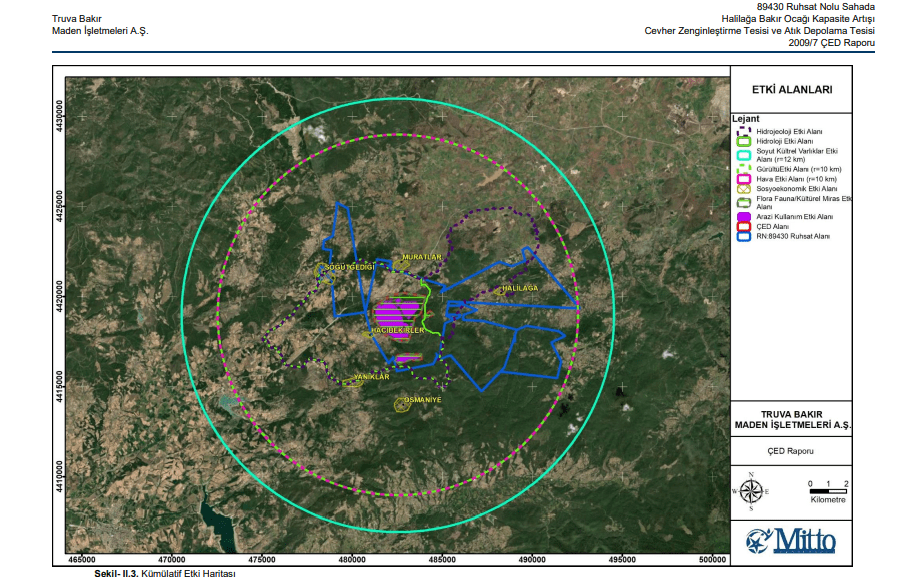Click the north arrow compass rose
This screenshot has width=902, height=577.
(751, 489)
